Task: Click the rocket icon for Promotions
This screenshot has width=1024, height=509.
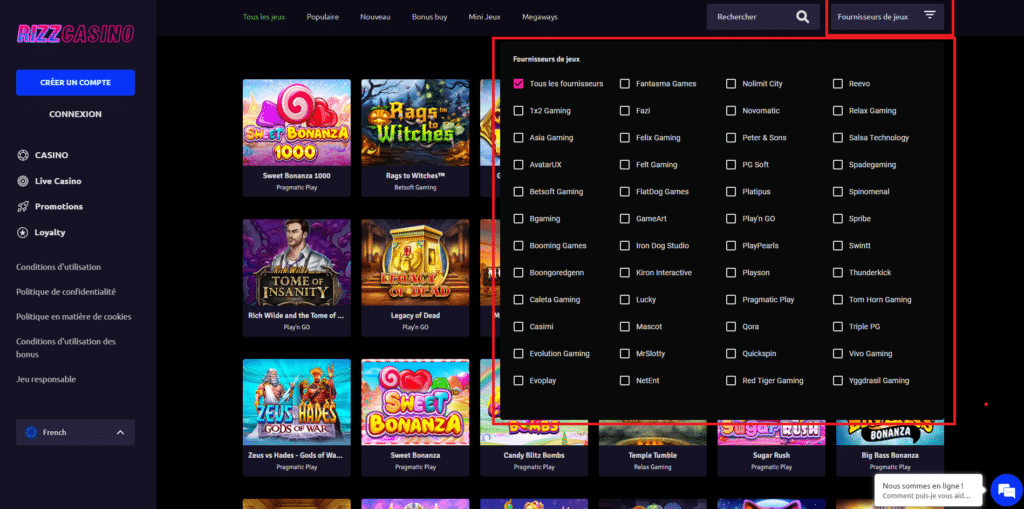Action: pyautogui.click(x=23, y=206)
